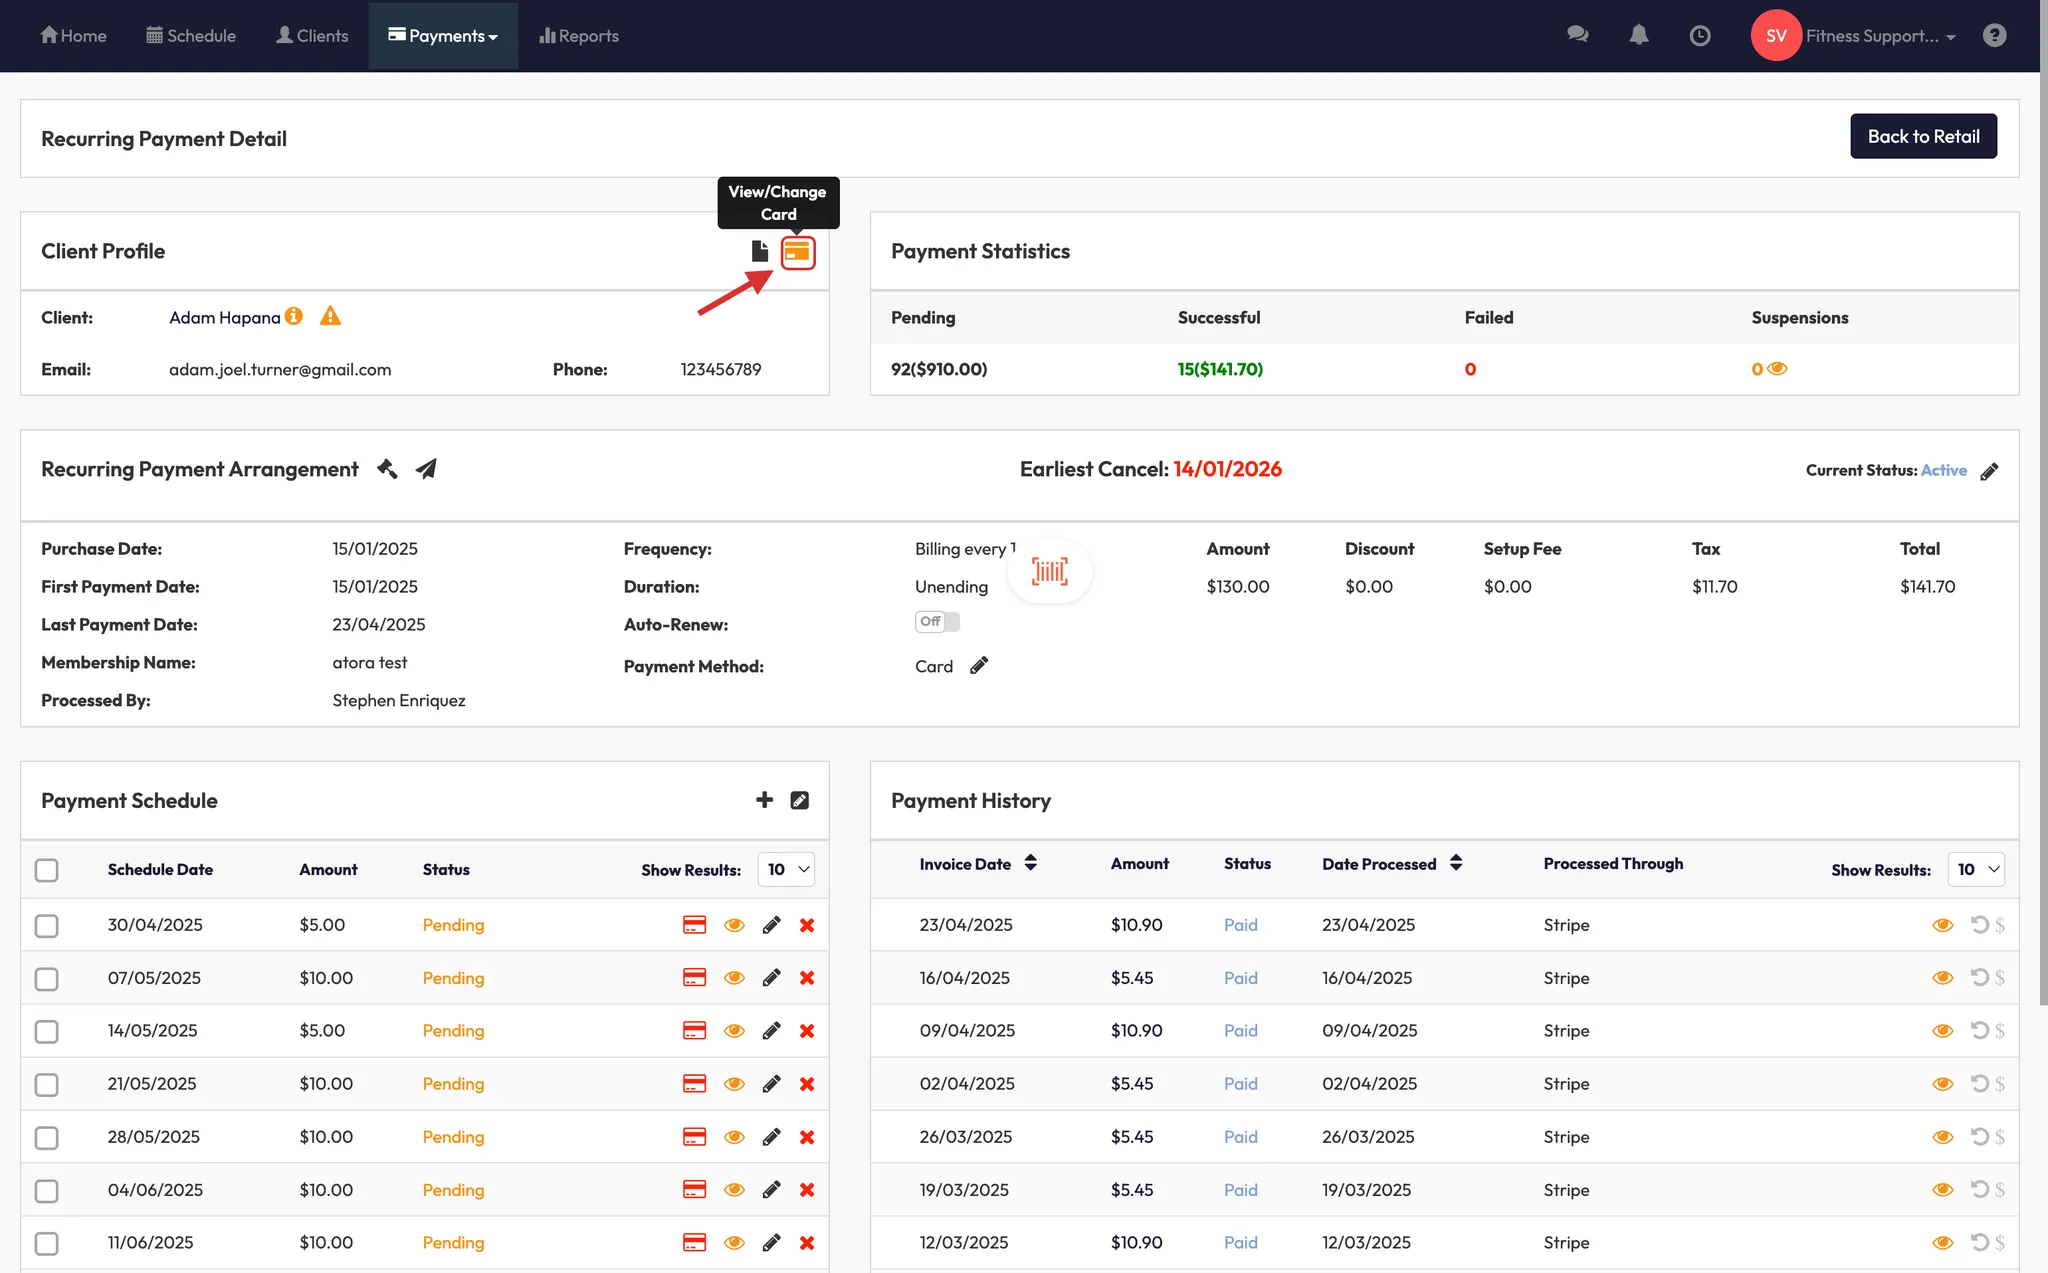Click the gavel icon beside Recurring Payment Arrangement
2048x1273 pixels.
point(387,469)
